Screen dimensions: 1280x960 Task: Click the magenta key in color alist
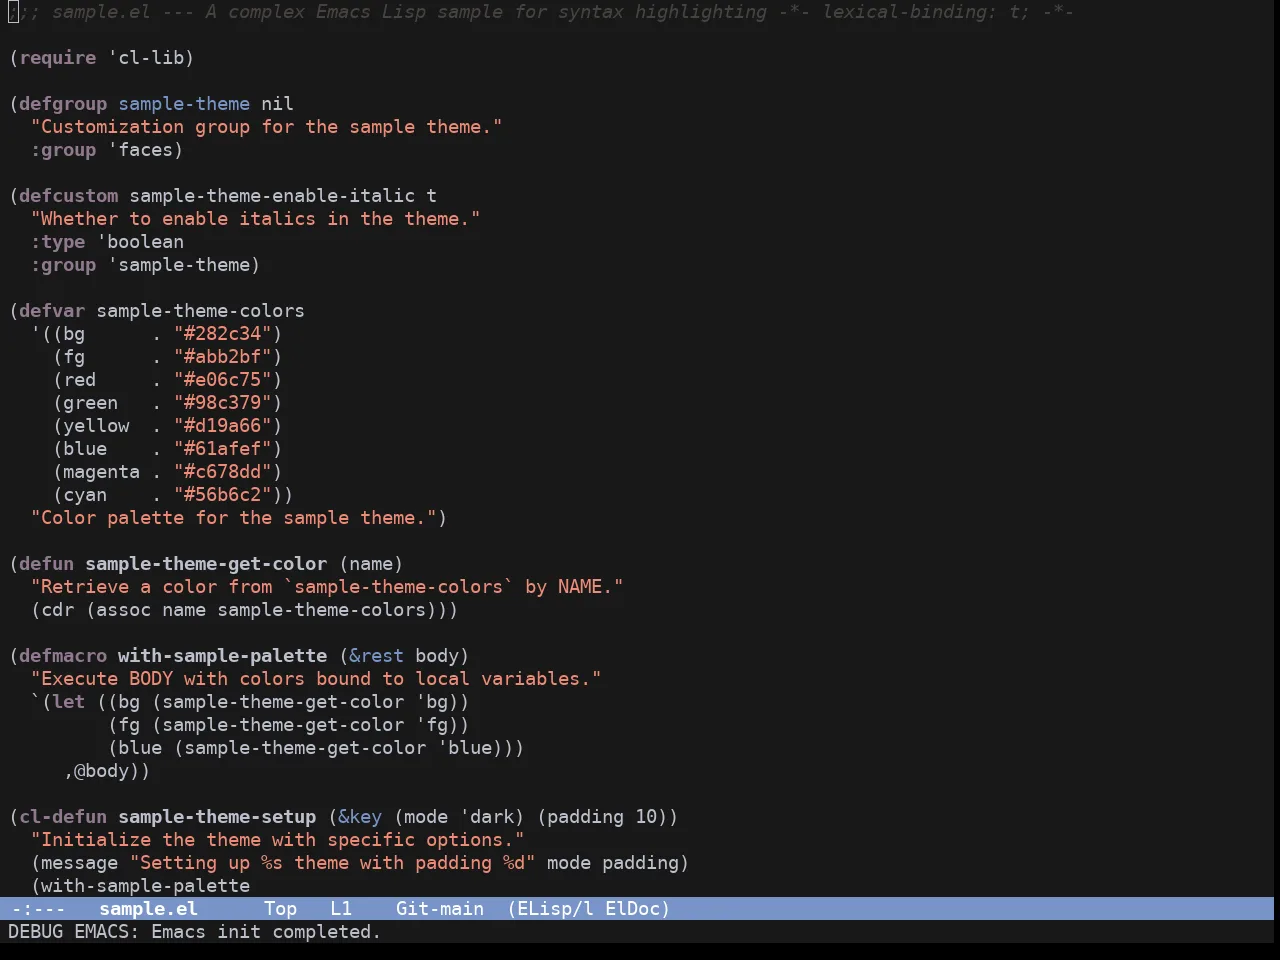102,472
